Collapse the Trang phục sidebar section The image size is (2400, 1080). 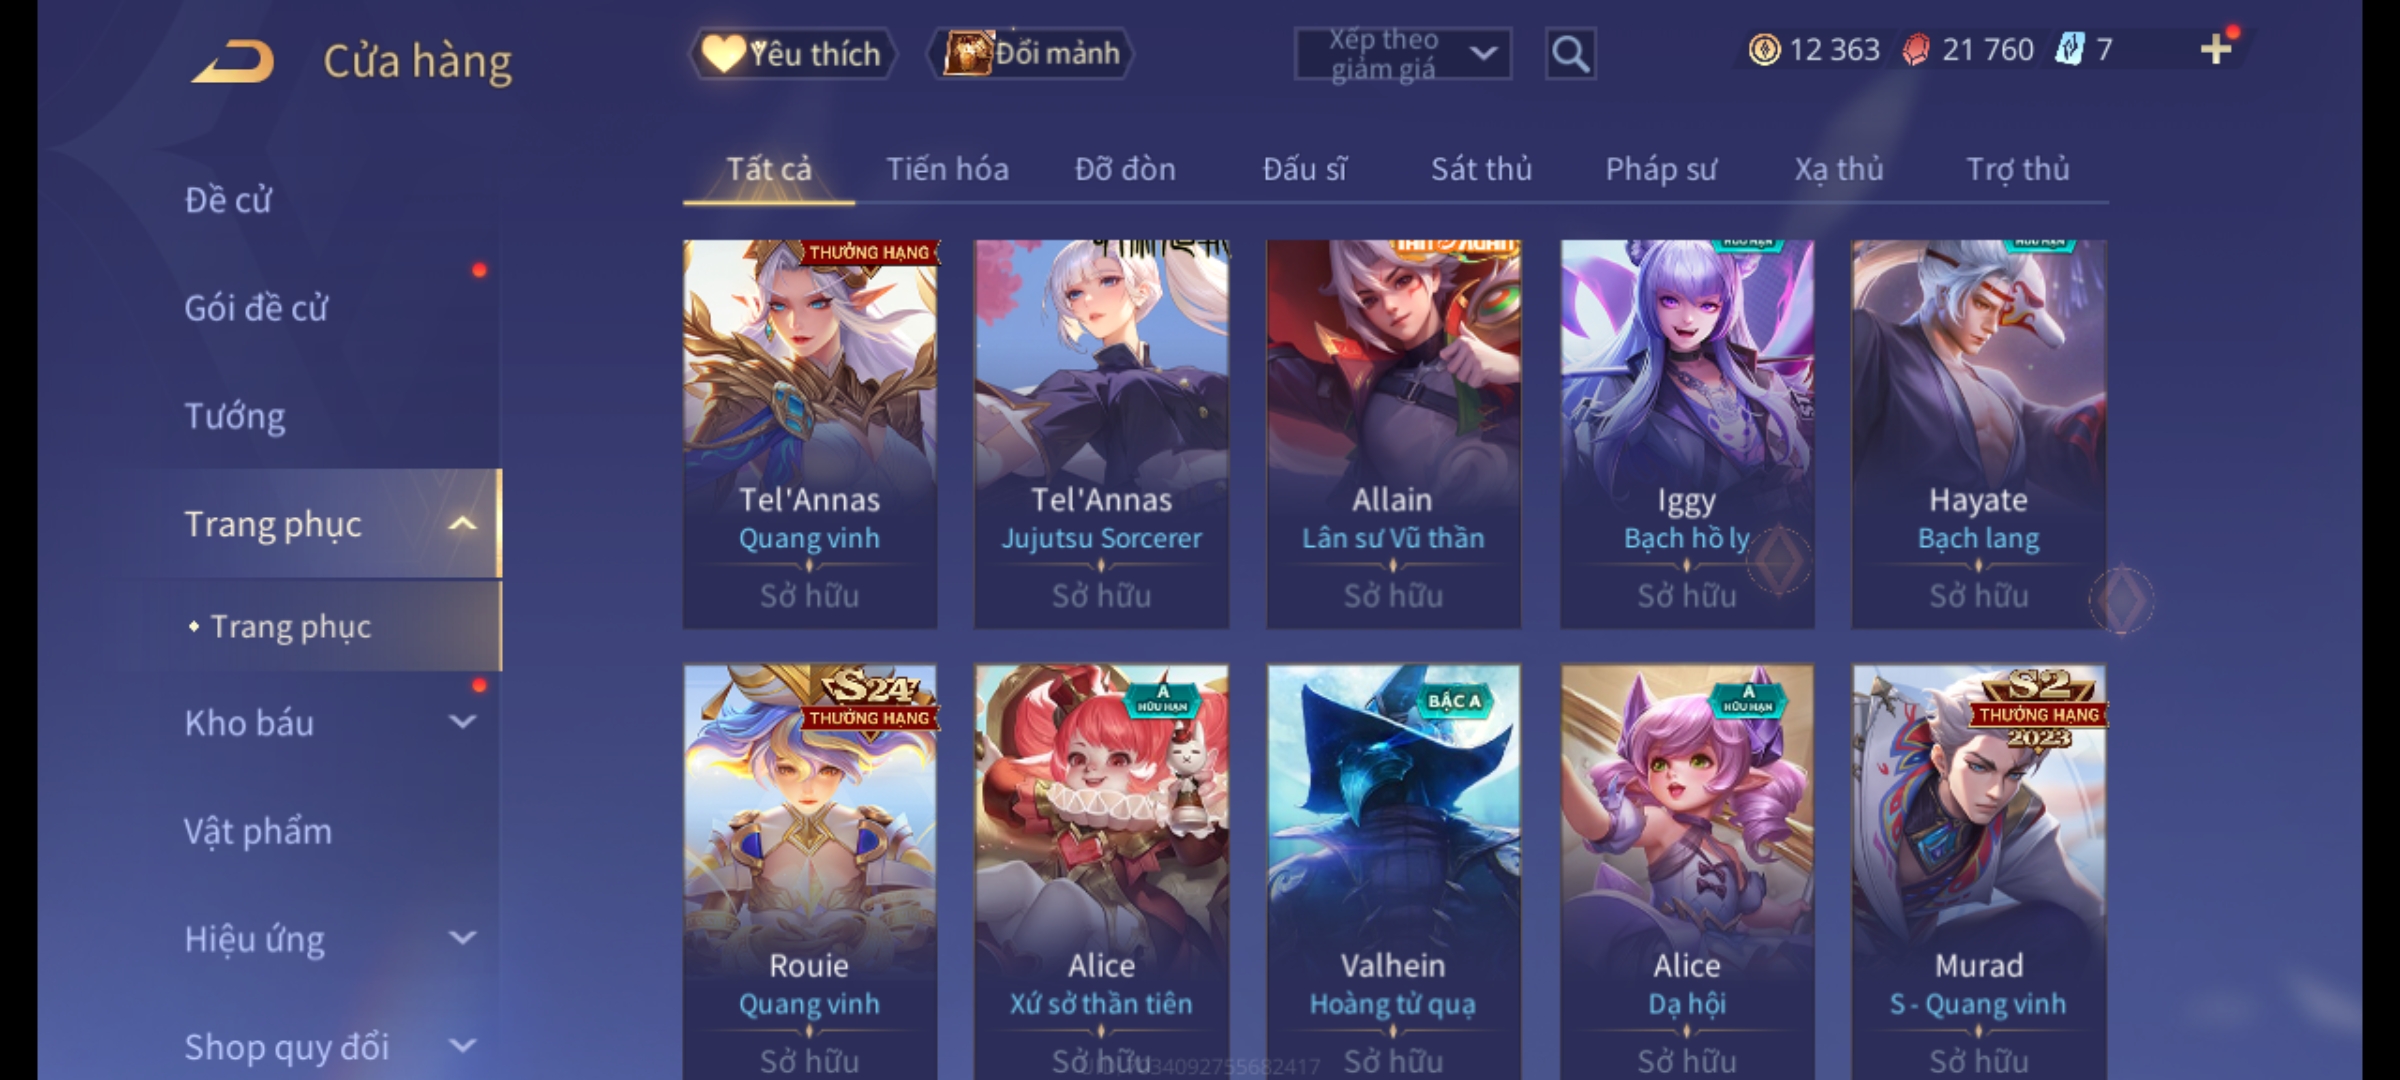(462, 524)
